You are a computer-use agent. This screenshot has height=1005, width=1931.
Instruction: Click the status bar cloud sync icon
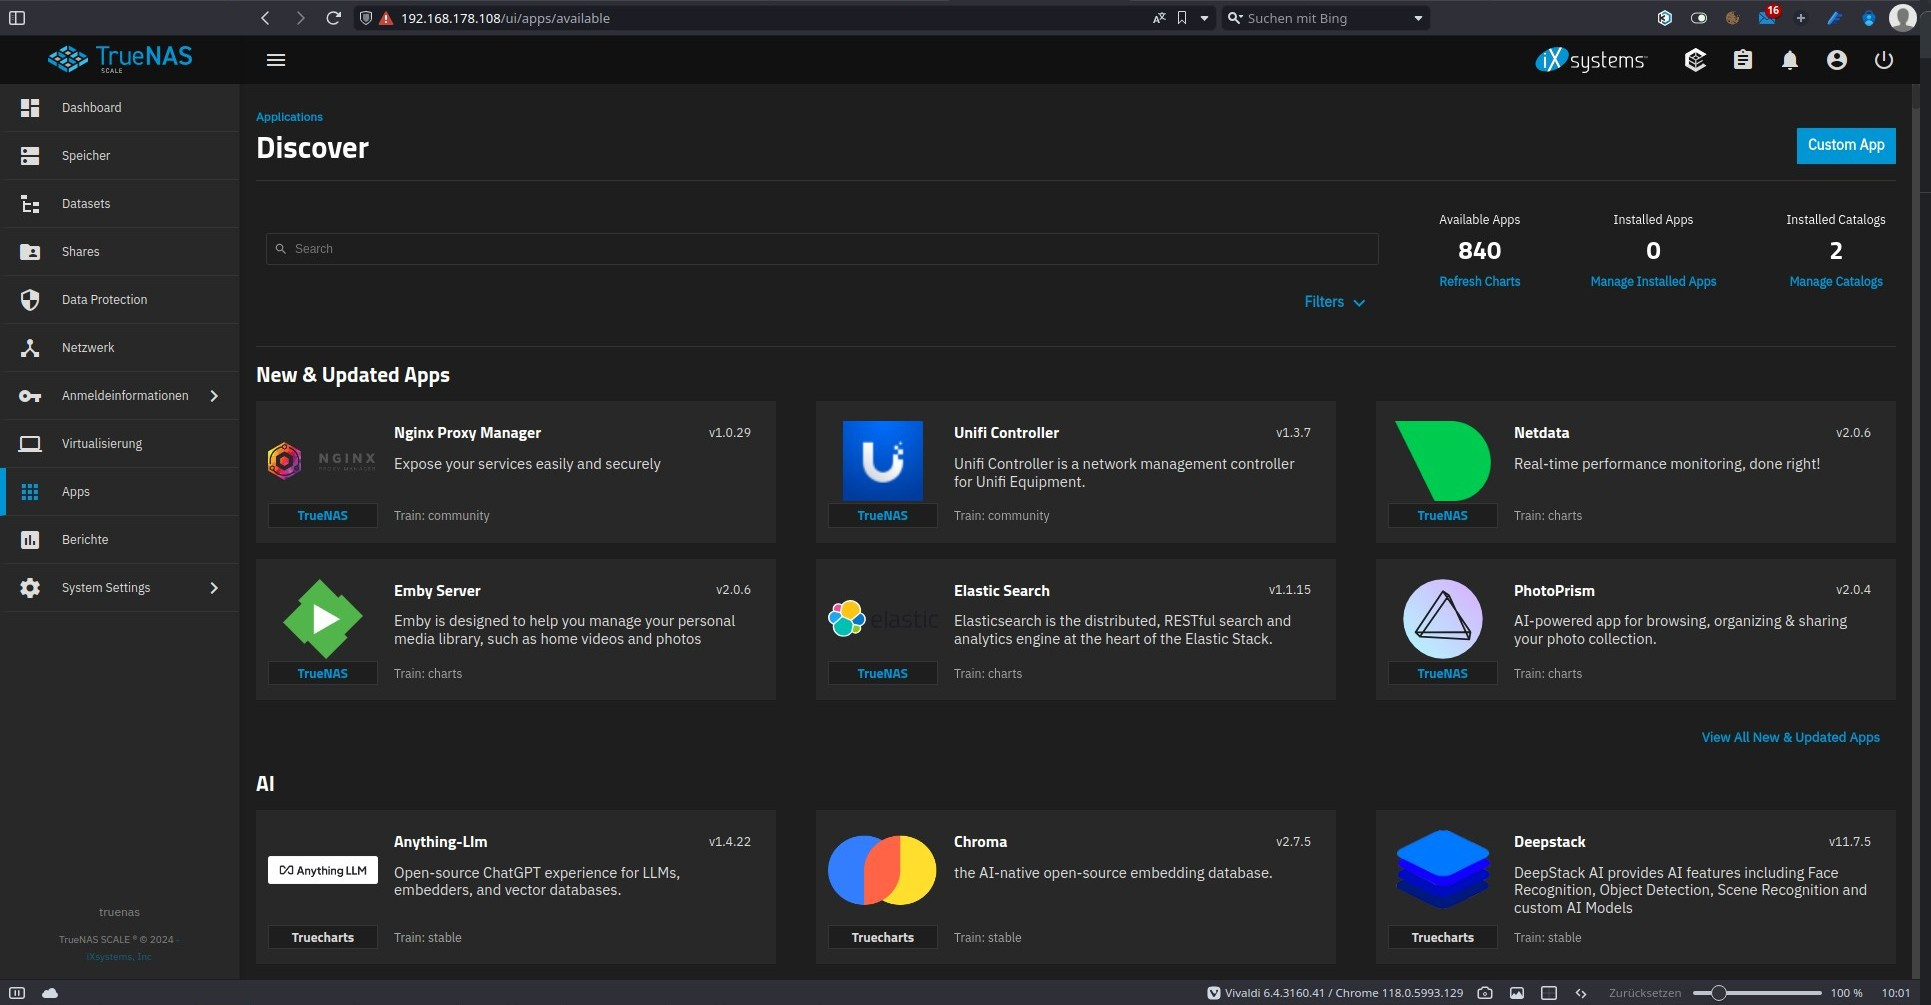click(x=50, y=993)
